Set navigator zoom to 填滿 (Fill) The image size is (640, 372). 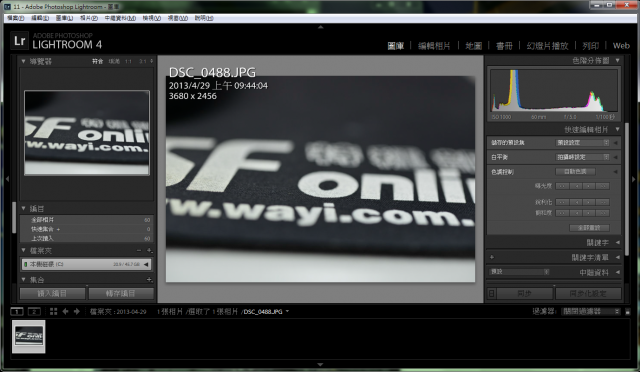pos(114,61)
